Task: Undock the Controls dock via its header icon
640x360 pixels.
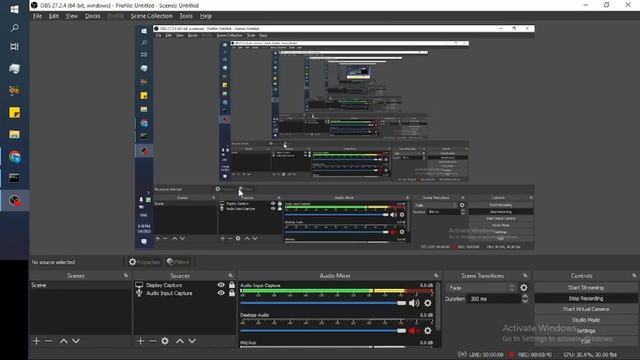Action: (634, 276)
